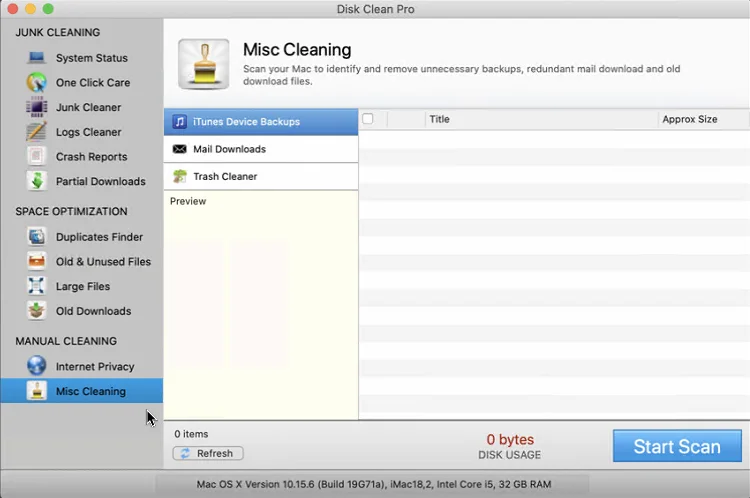750x498 pixels.
Task: Go to Old Downloads label
Action: (93, 311)
